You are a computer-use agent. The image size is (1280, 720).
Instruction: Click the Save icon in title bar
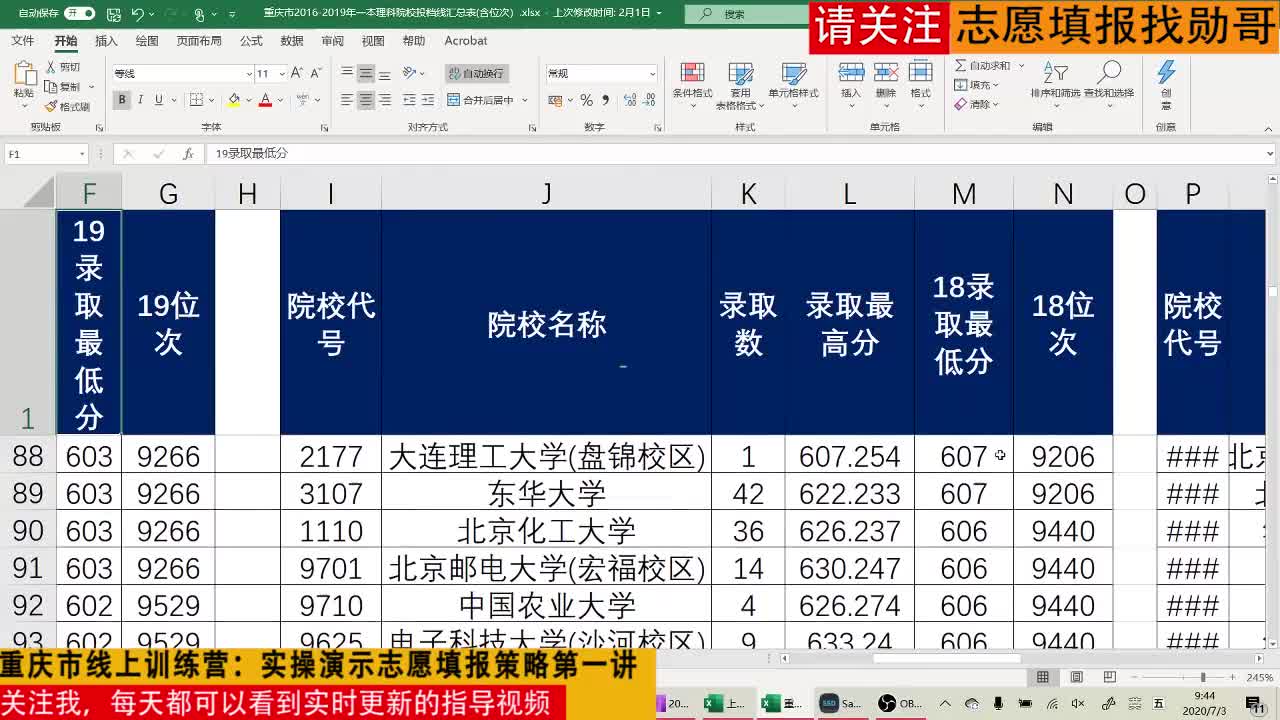[113, 13]
